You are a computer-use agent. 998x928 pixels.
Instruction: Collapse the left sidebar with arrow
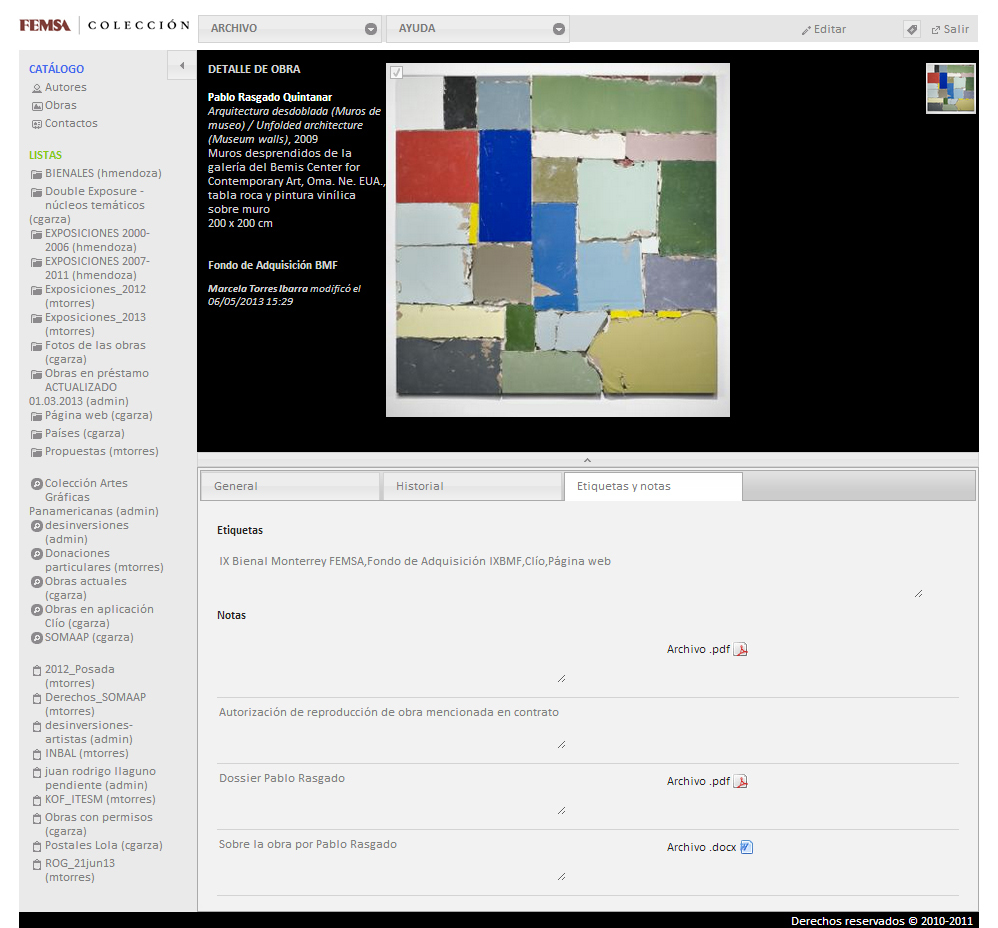(x=182, y=66)
